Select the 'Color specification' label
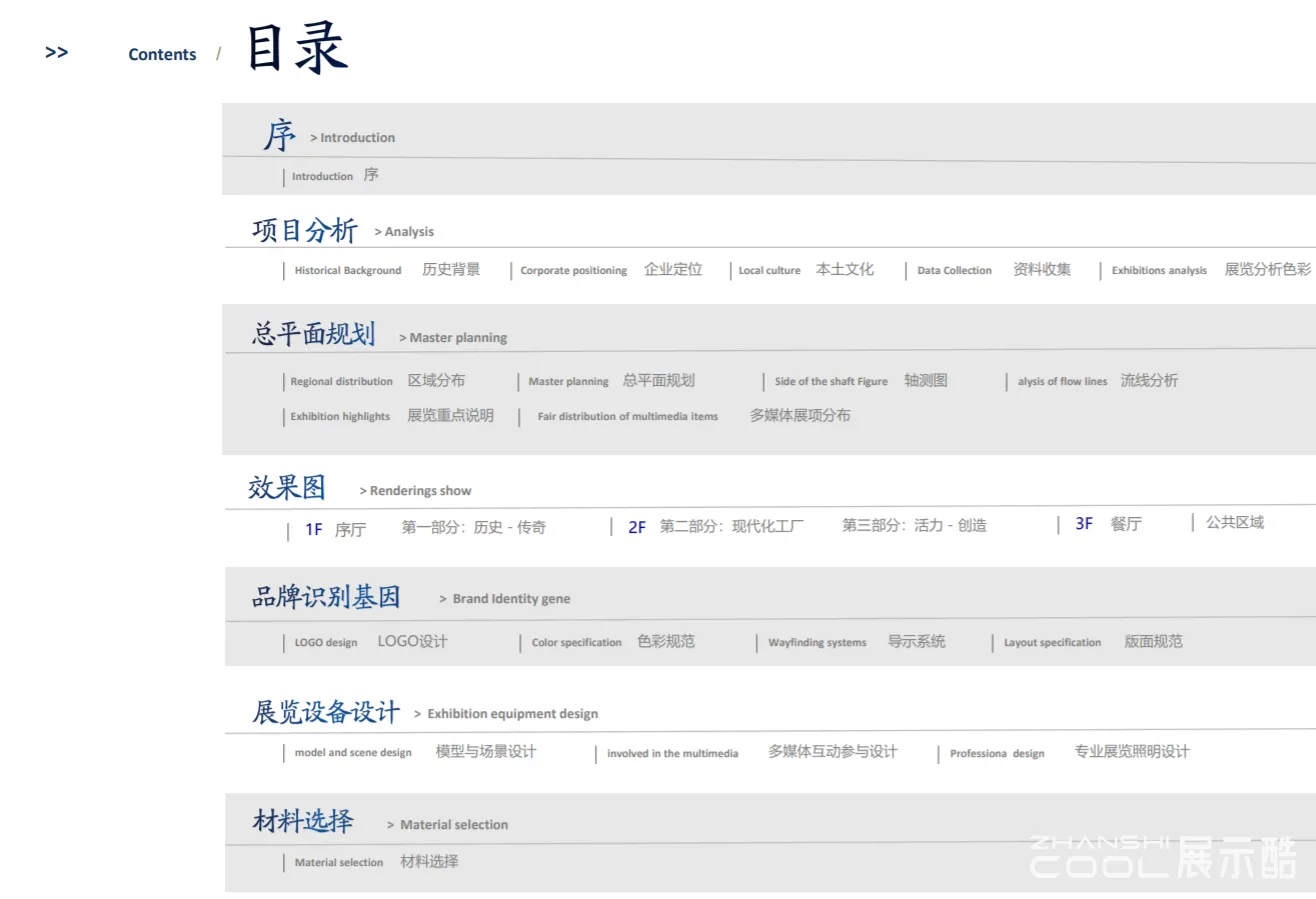Screen dimensions: 1316x899 point(577,643)
